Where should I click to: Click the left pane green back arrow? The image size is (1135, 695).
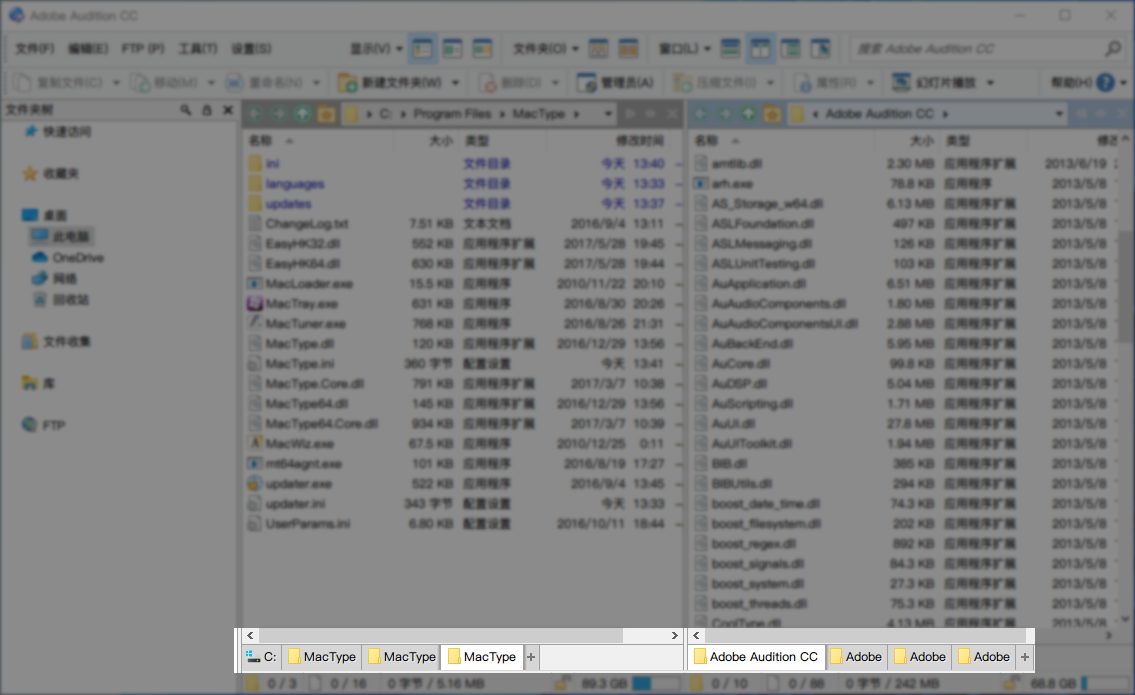click(x=254, y=114)
